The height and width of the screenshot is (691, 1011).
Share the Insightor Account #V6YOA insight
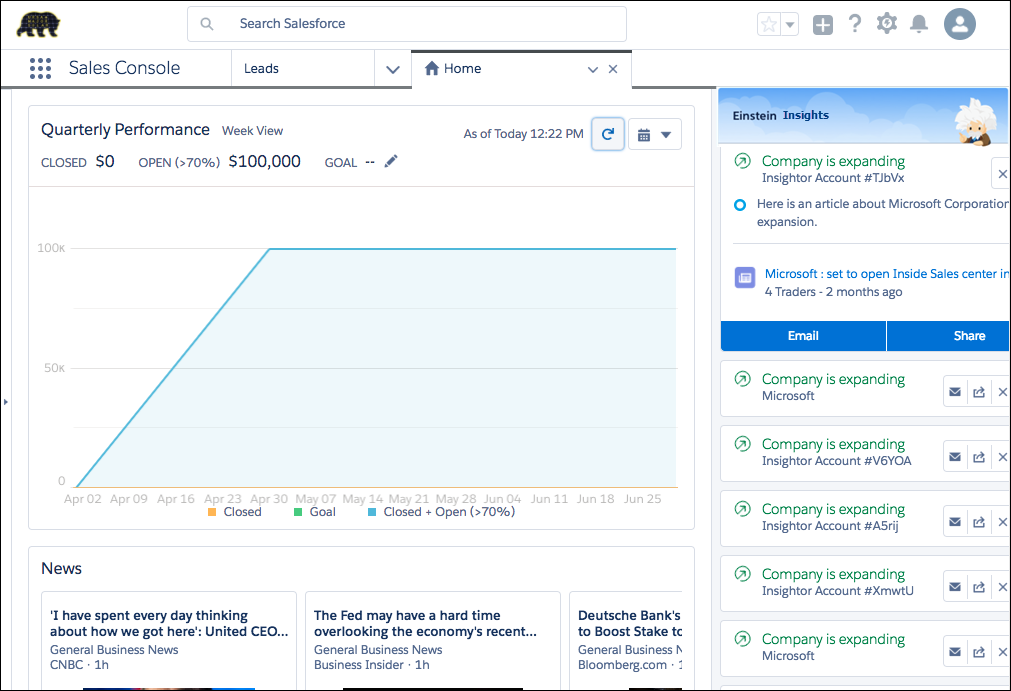pos(979,457)
